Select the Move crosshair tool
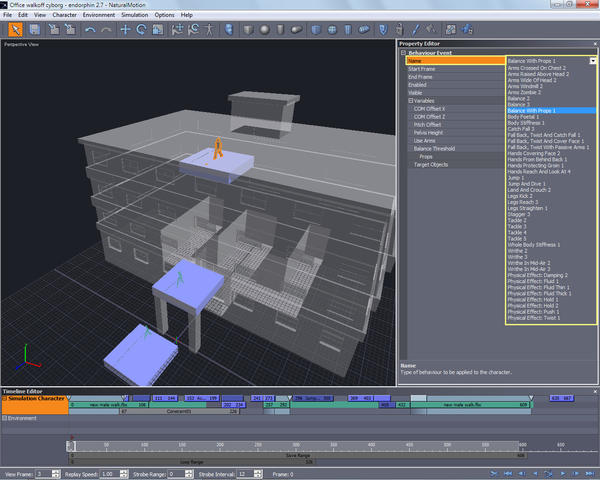600x480 pixels. tap(125, 30)
